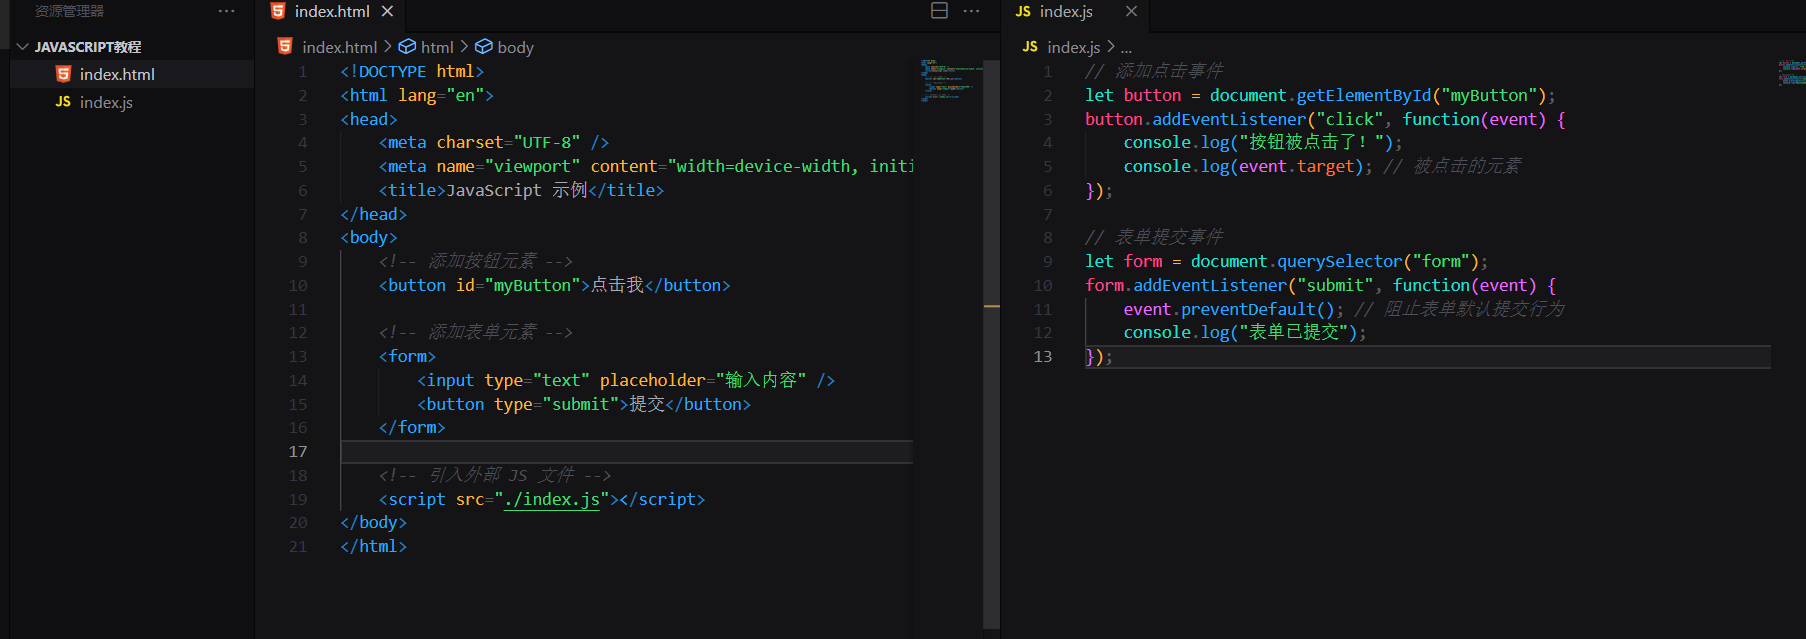Switch to the index.js editor tab
The image size is (1806, 639).
click(x=1066, y=11)
